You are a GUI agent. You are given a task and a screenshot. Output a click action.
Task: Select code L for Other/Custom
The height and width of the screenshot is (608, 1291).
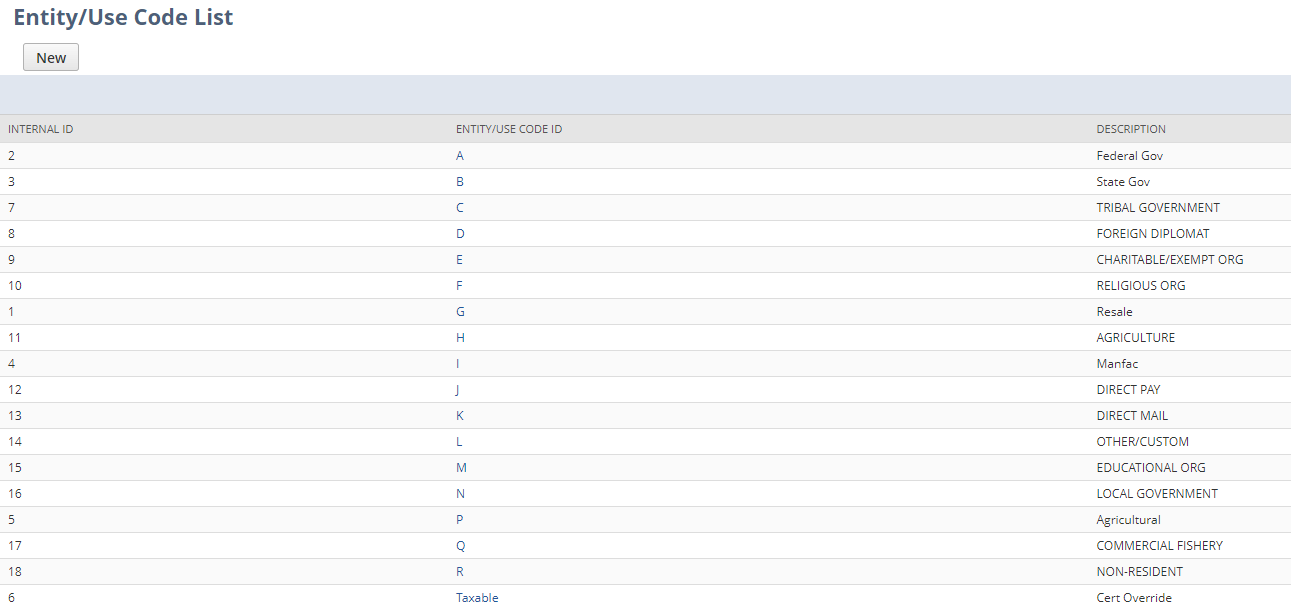[x=458, y=441]
